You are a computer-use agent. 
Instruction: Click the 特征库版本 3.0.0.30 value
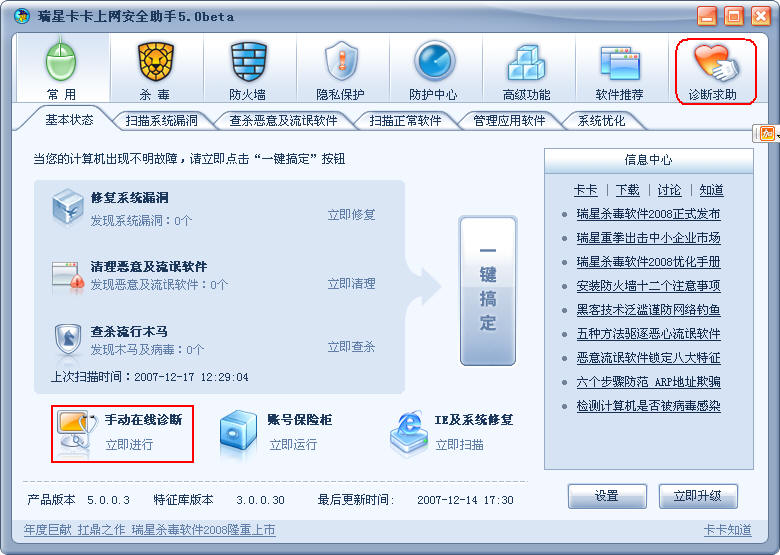[x=260, y=500]
